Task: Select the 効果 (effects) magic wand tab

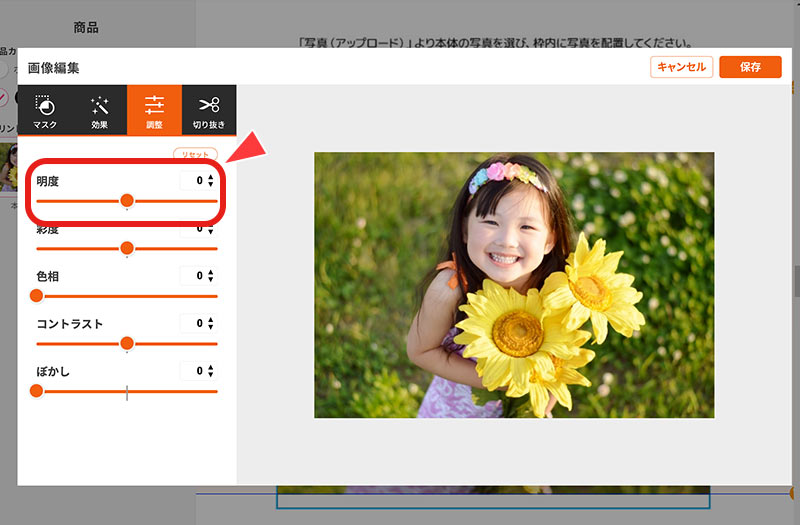Action: tap(99, 111)
